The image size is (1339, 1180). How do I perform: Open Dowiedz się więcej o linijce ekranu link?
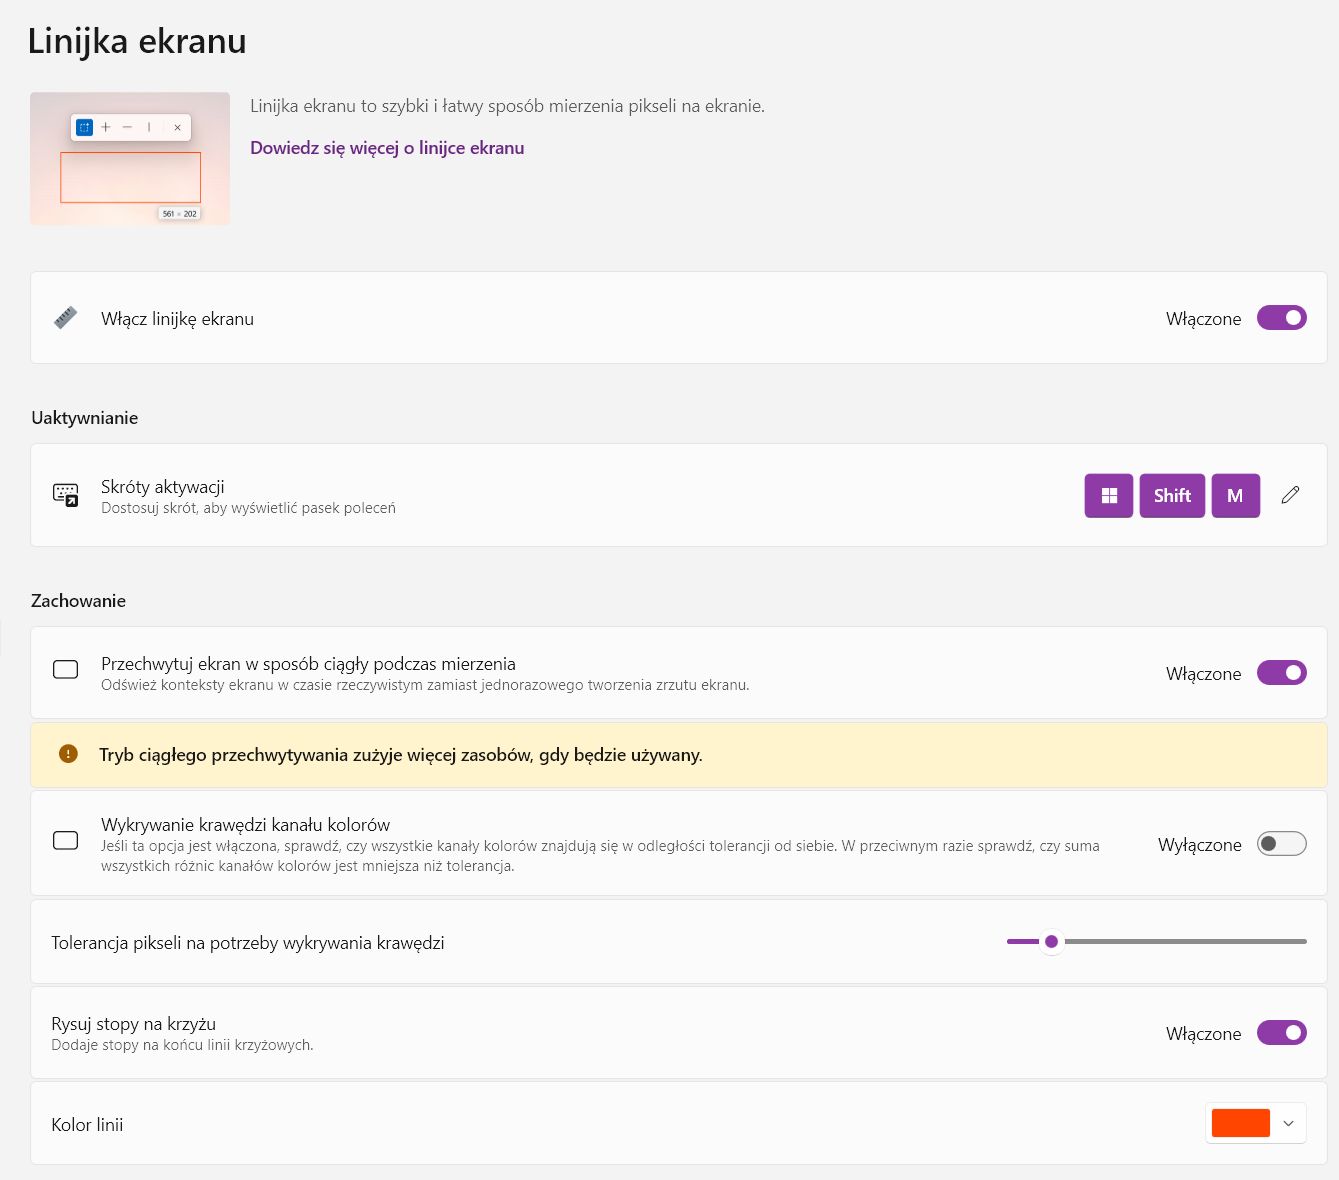pyautogui.click(x=387, y=148)
